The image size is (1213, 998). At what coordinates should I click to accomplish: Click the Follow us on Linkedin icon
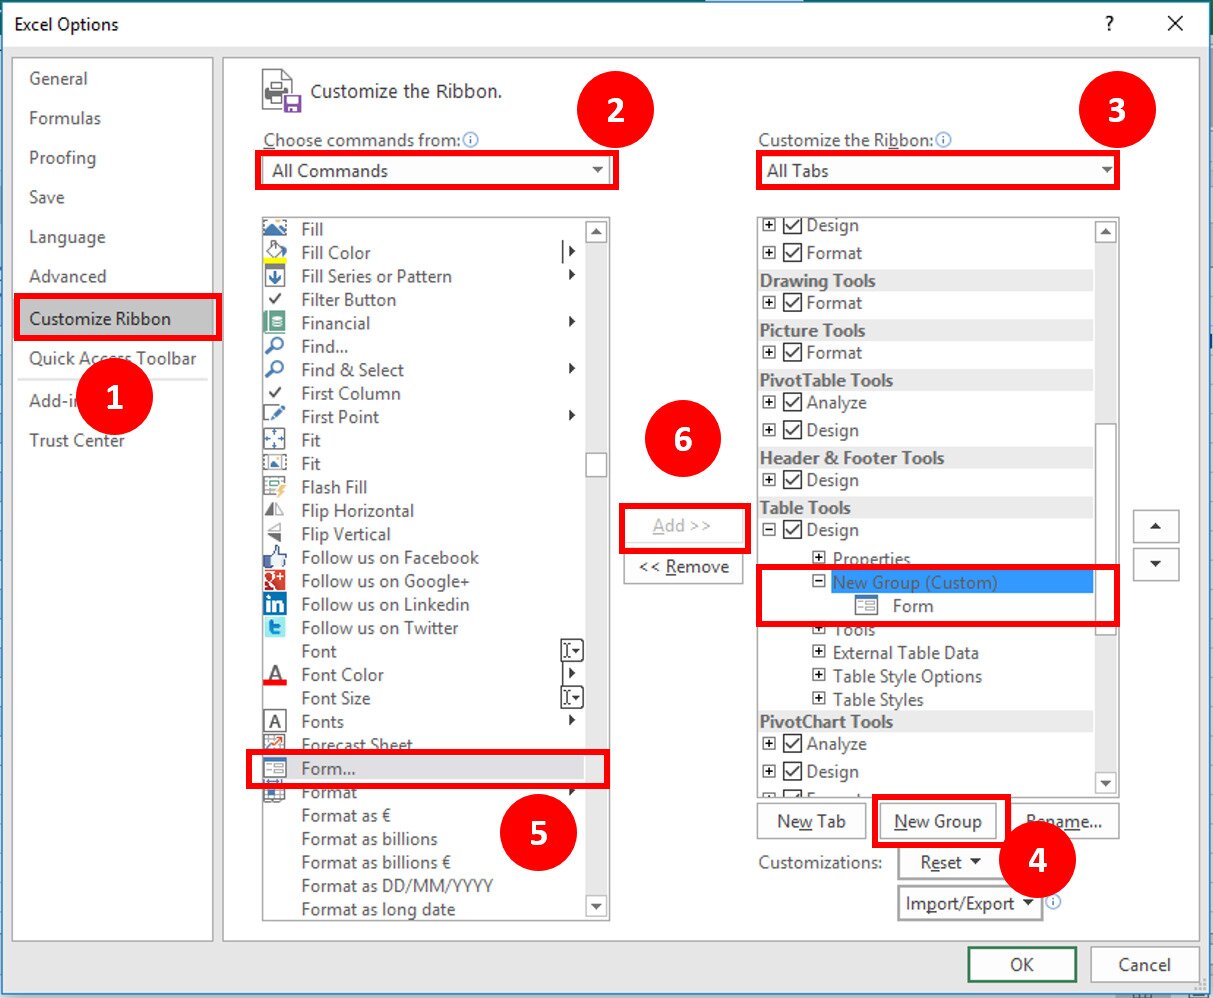[275, 605]
